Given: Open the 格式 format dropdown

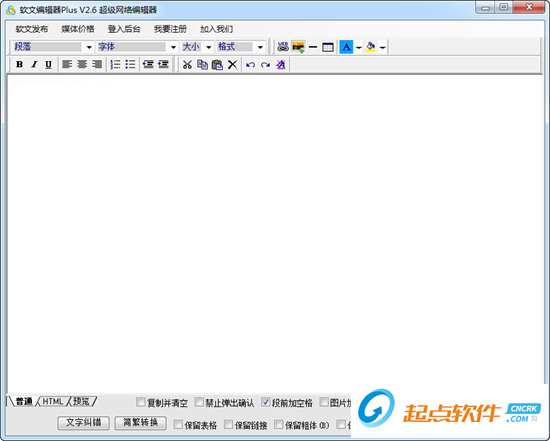Looking at the screenshot, I should (260, 47).
